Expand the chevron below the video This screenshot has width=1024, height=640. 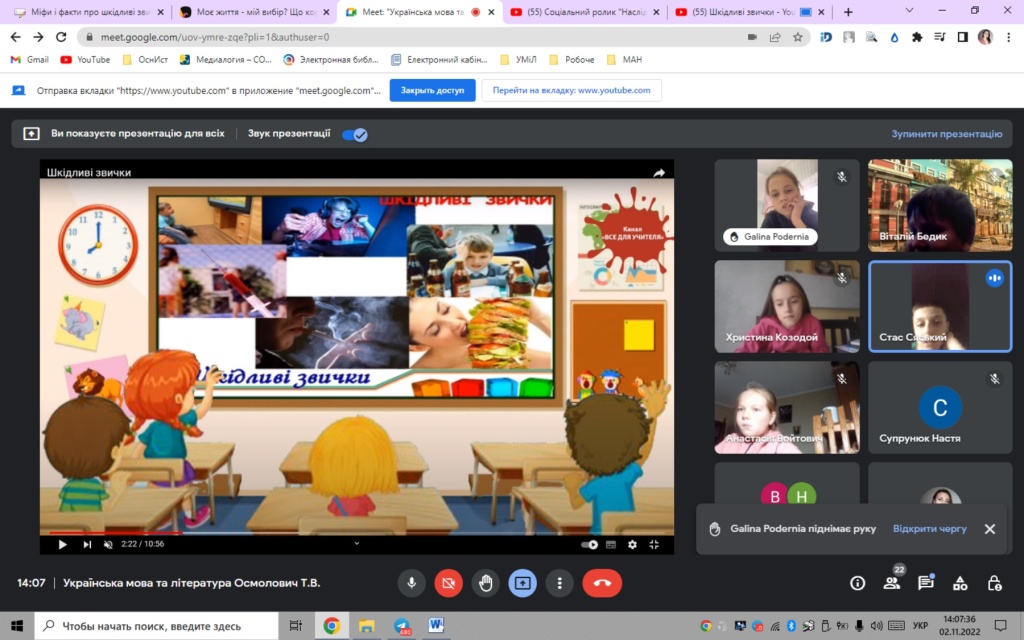click(x=357, y=543)
